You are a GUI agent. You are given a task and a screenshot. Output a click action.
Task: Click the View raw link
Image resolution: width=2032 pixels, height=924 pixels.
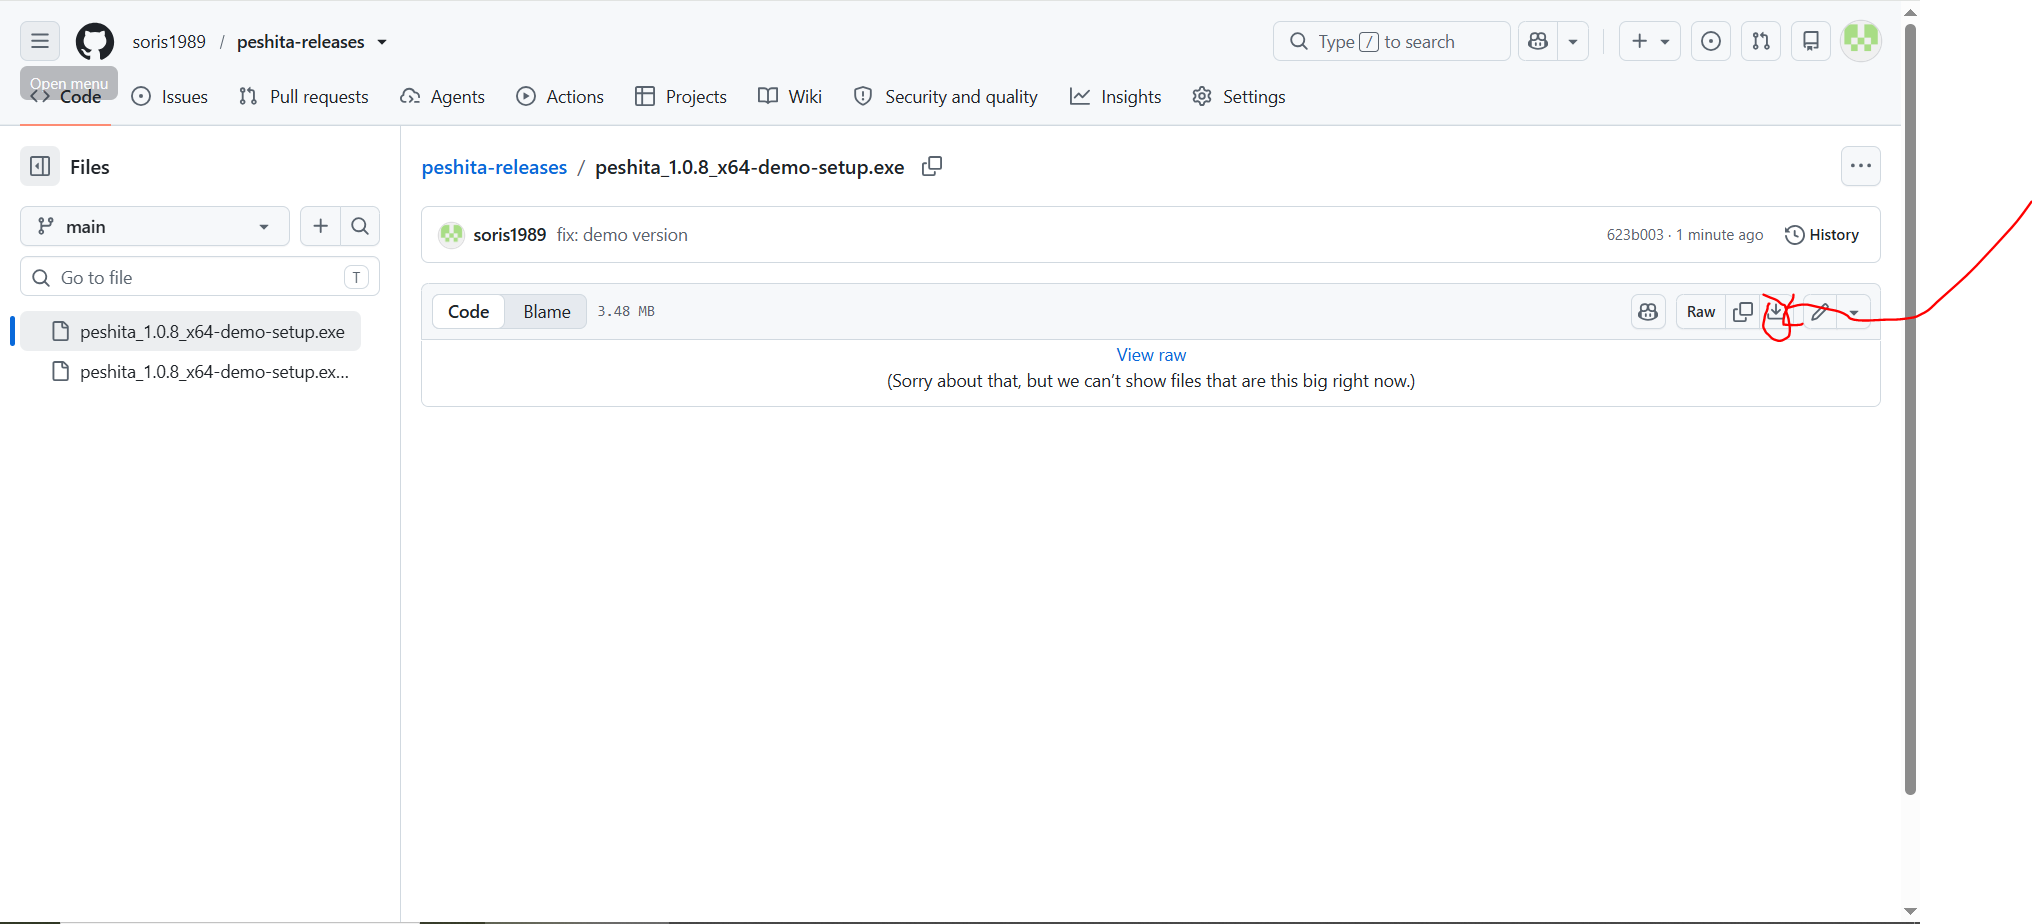pyautogui.click(x=1151, y=355)
